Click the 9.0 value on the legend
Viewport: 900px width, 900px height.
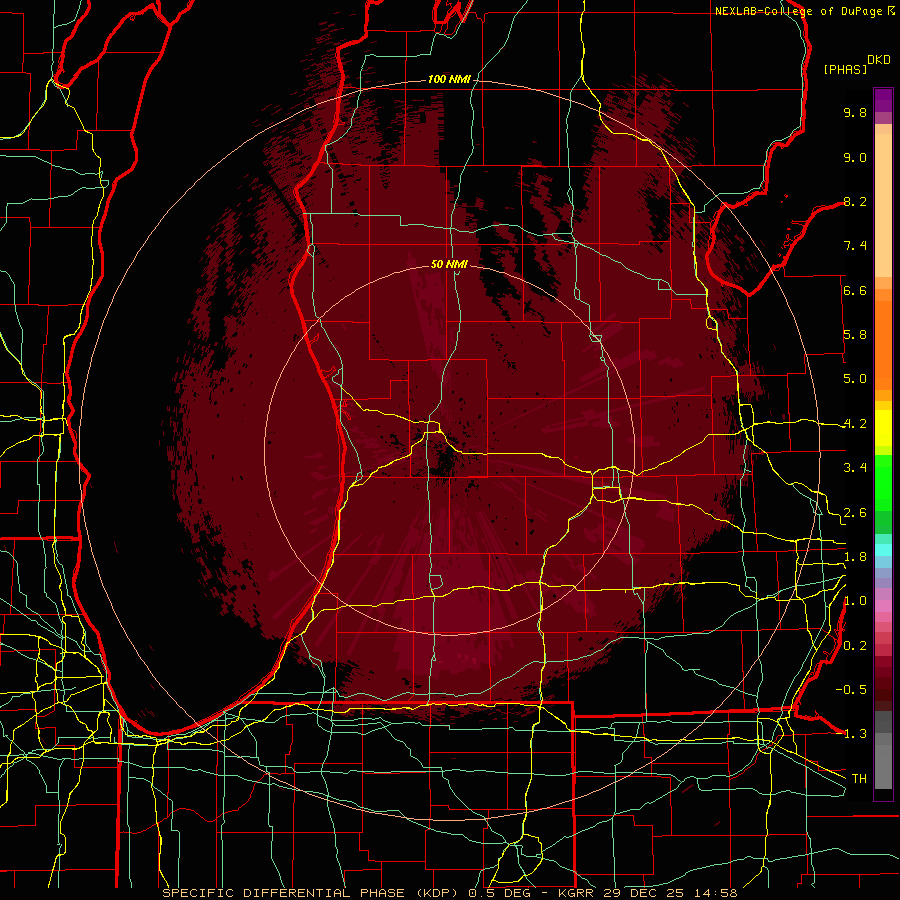coord(855,157)
